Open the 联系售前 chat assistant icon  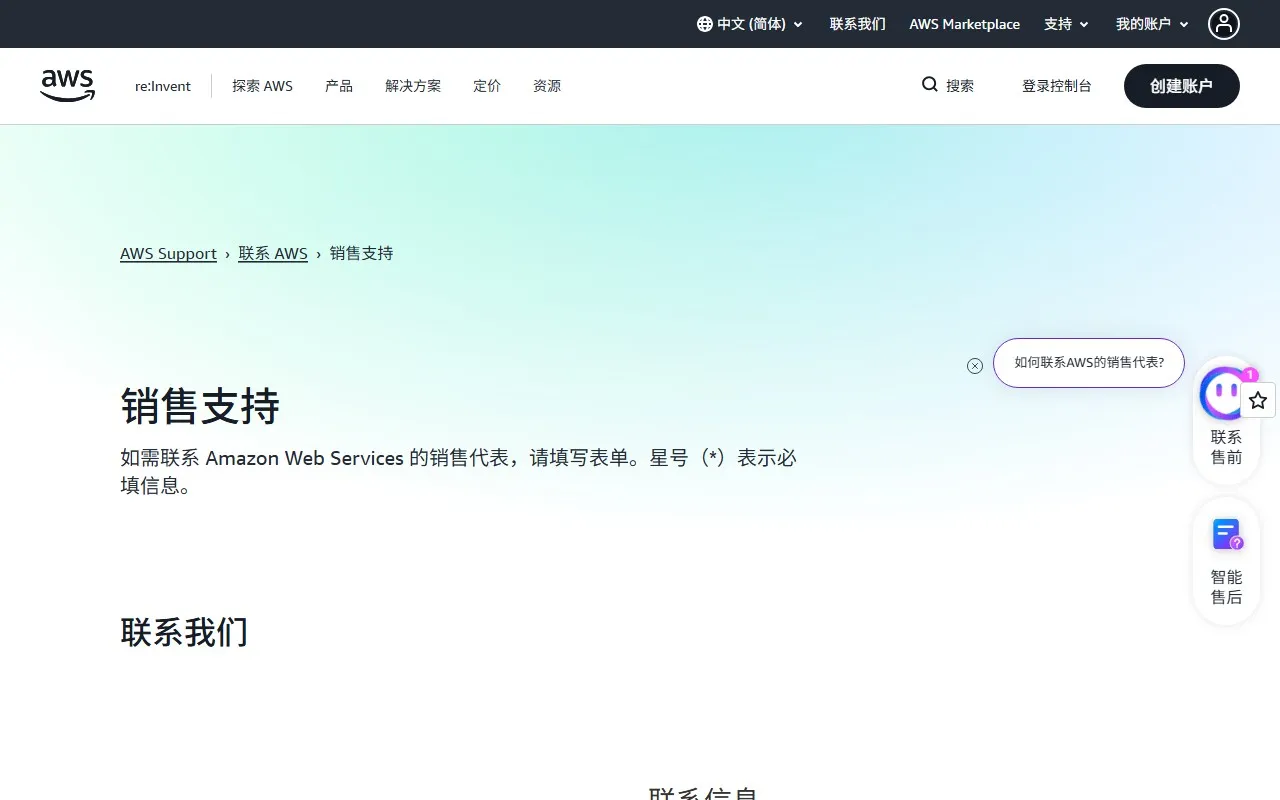[1224, 394]
